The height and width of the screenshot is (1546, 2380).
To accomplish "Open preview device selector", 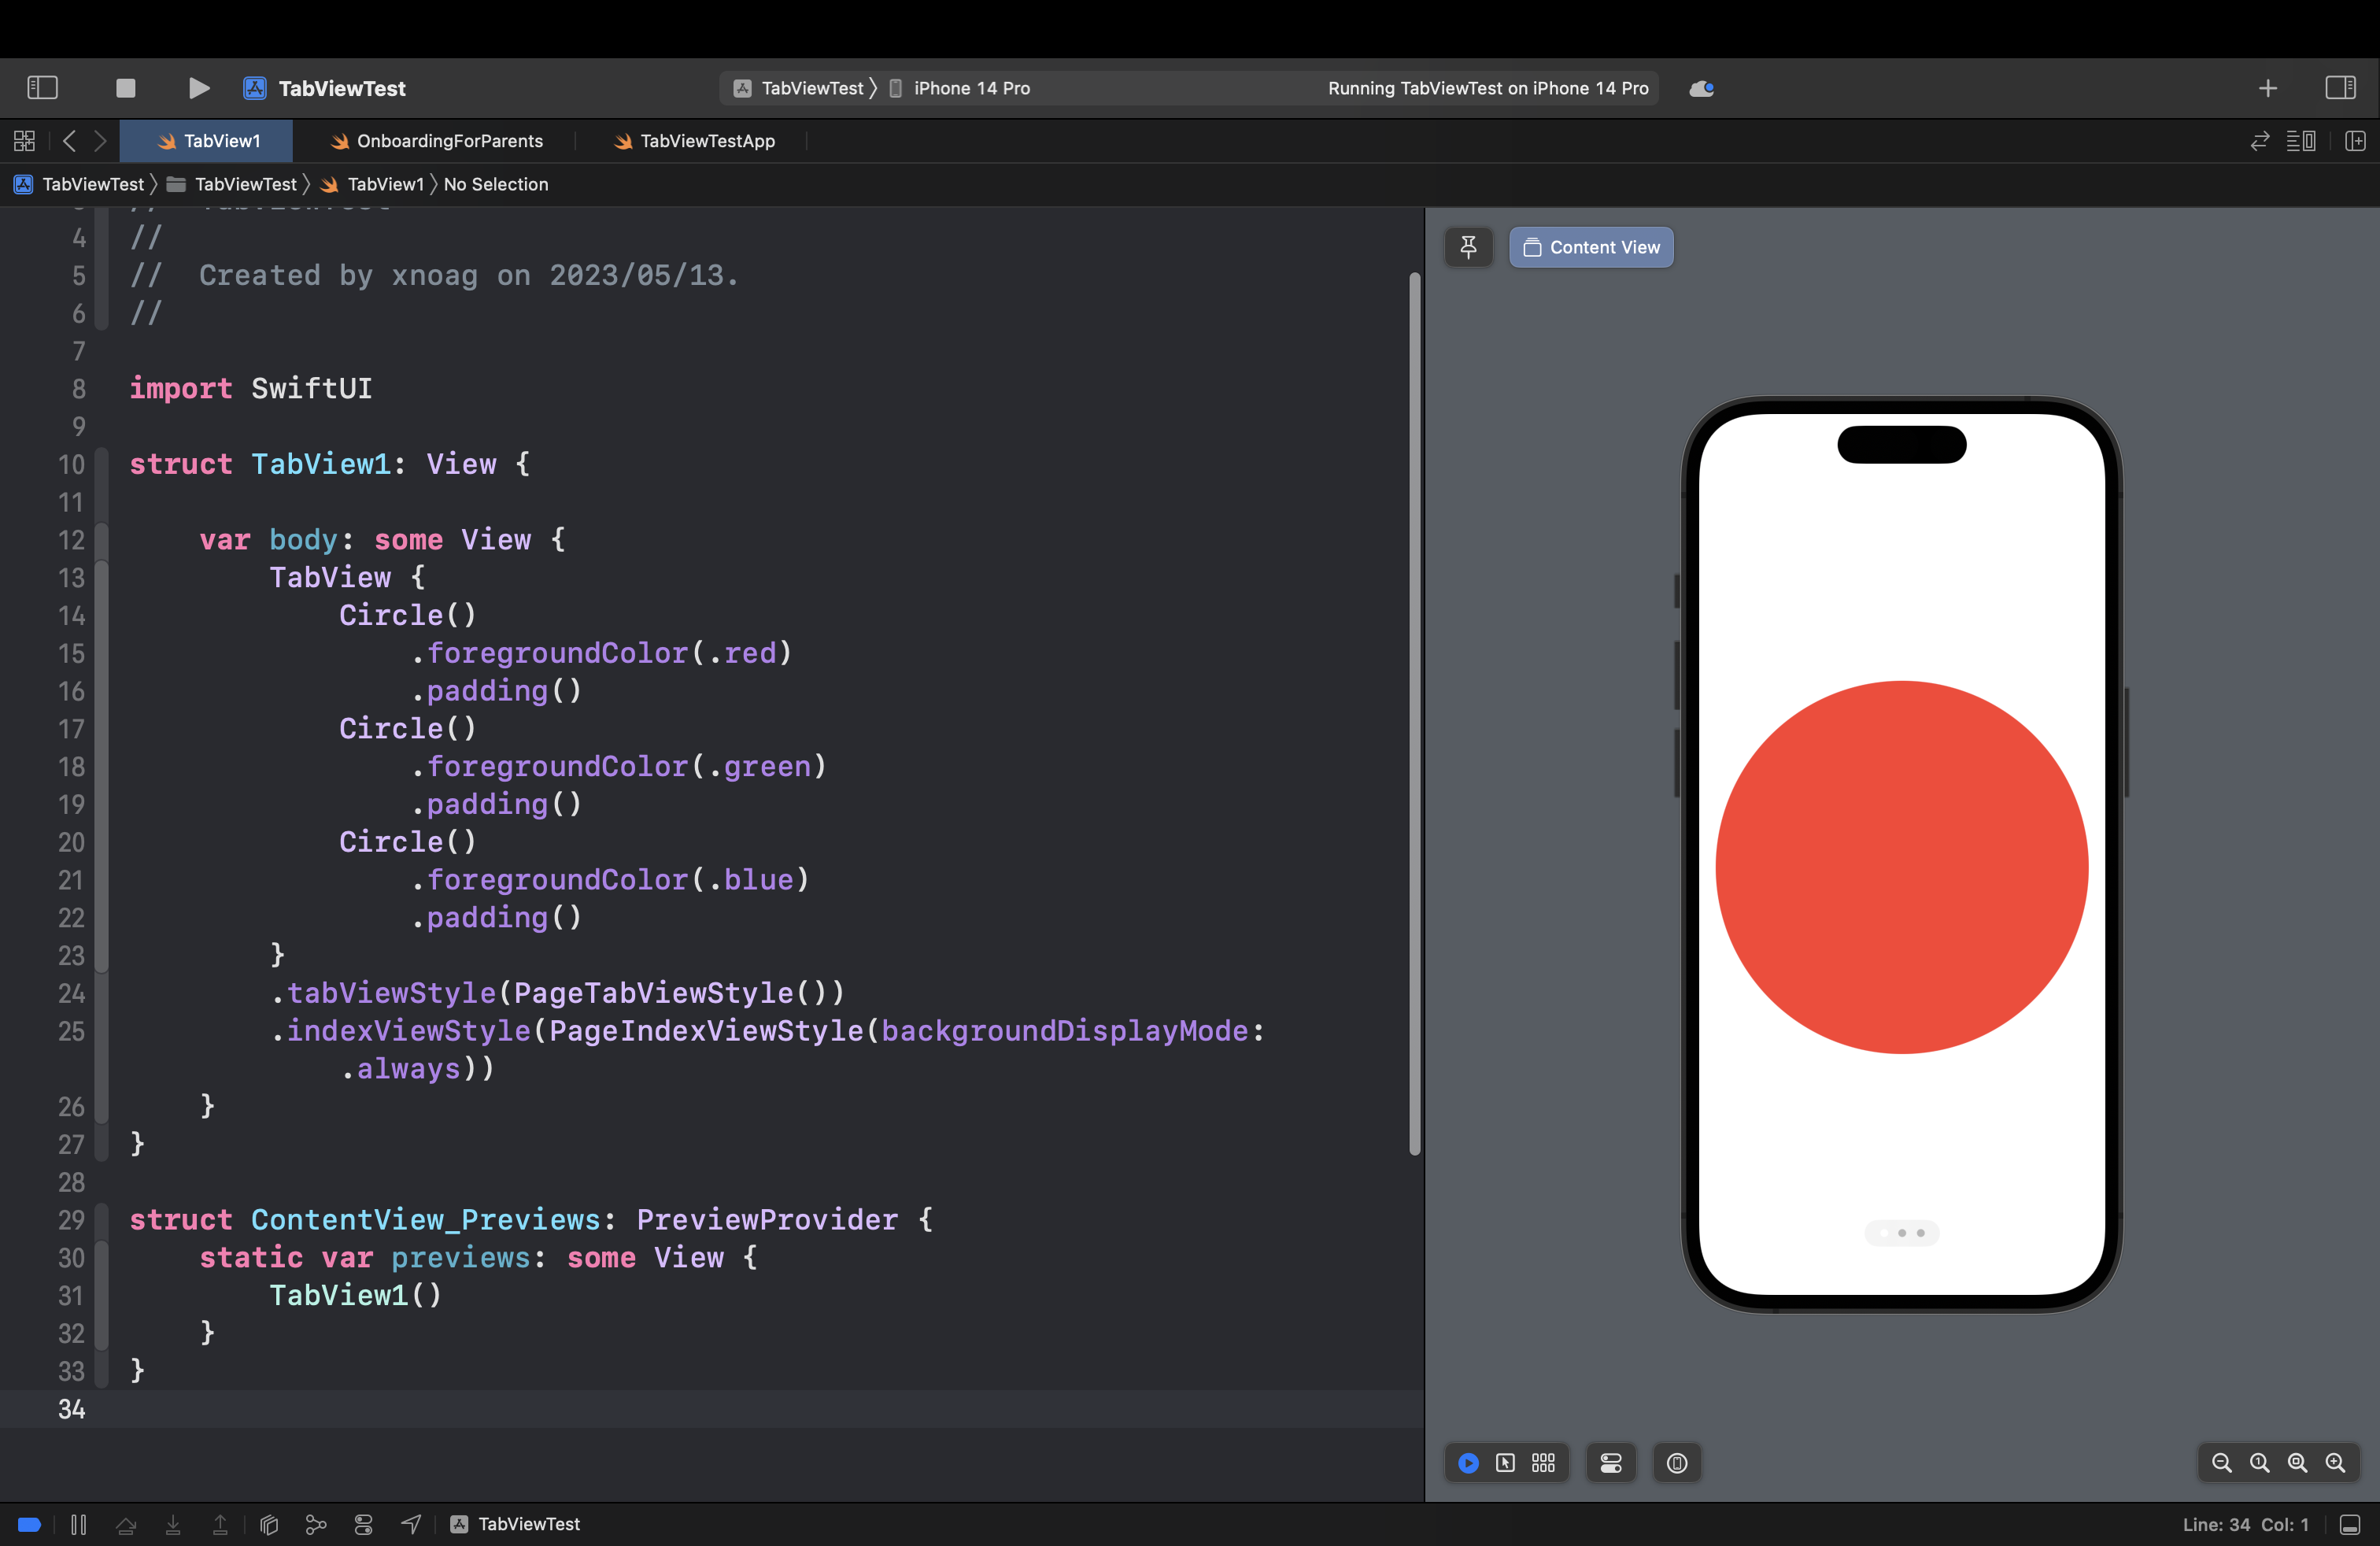I will [1677, 1463].
